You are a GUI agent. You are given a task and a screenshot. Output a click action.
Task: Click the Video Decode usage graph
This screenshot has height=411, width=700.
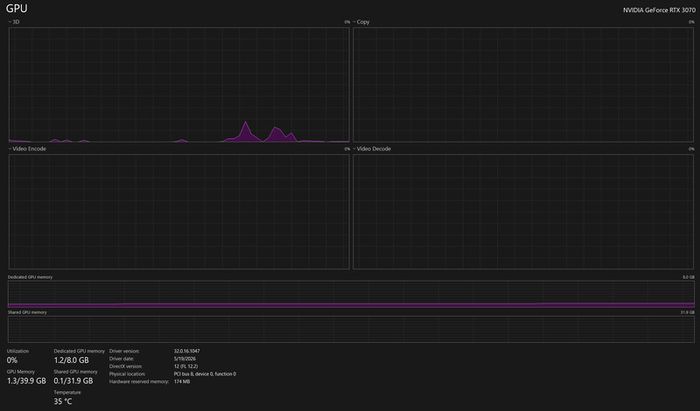(523, 212)
